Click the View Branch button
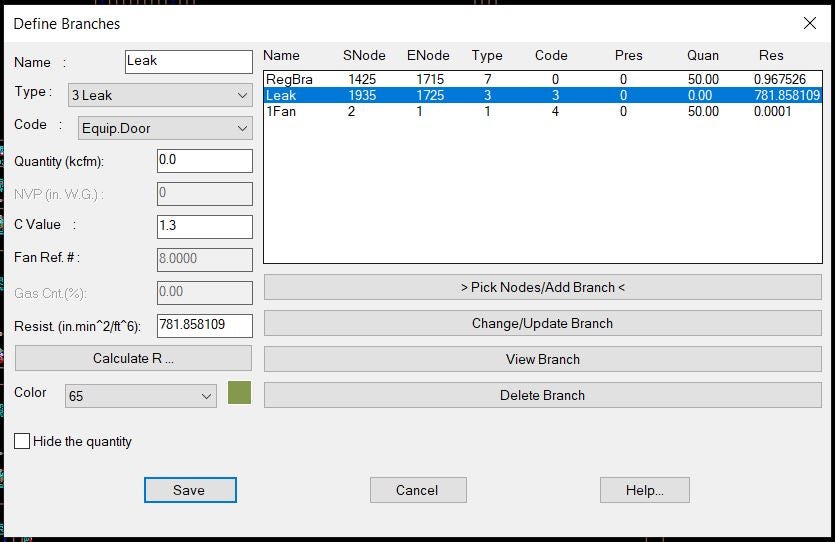The width and height of the screenshot is (835, 542). [543, 359]
